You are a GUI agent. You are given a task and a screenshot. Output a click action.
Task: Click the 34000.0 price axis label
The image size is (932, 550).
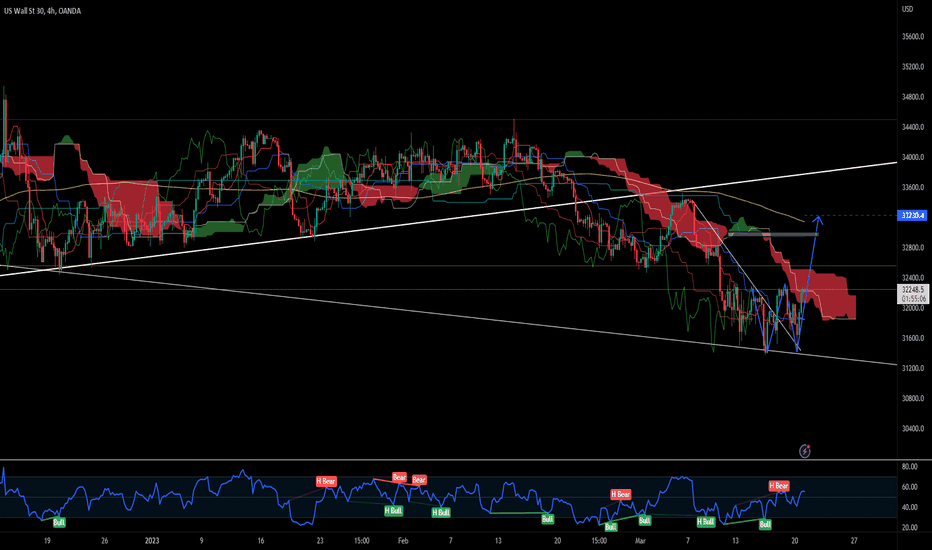click(912, 158)
